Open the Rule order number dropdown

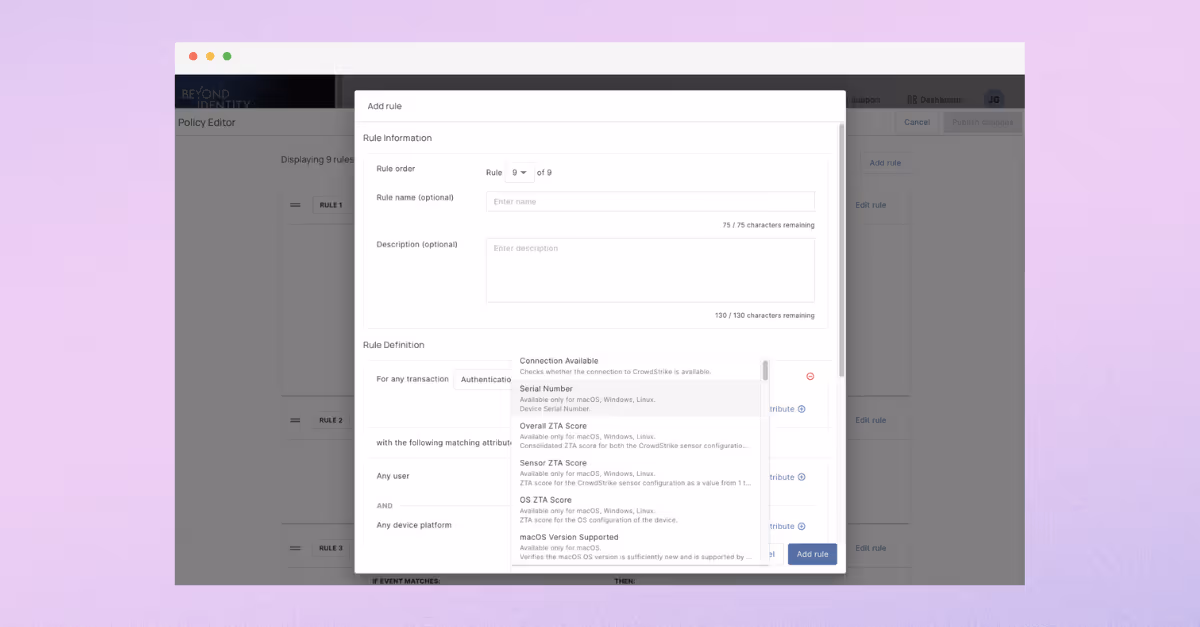pyautogui.click(x=520, y=172)
